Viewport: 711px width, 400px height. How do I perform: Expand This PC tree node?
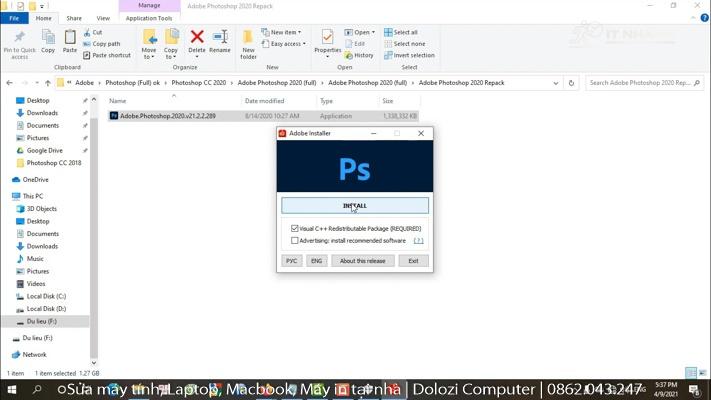coord(8,196)
